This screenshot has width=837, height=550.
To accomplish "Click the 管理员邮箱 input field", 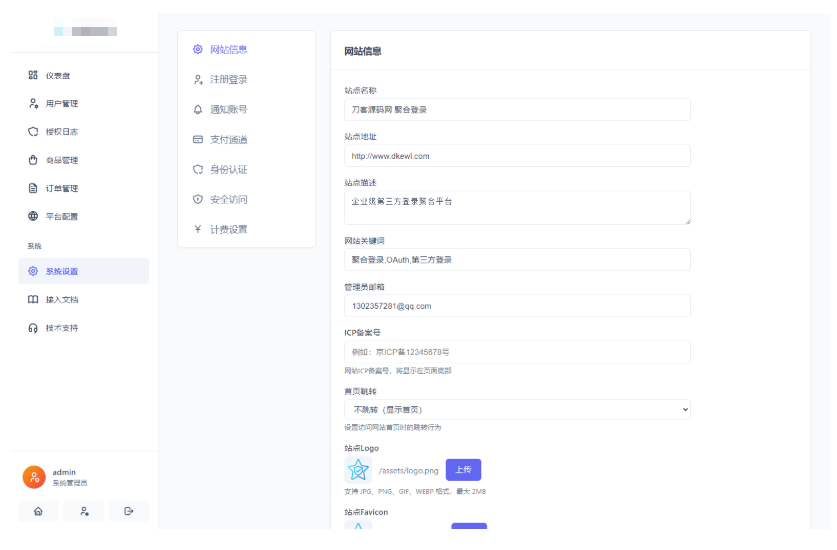I will (517, 306).
